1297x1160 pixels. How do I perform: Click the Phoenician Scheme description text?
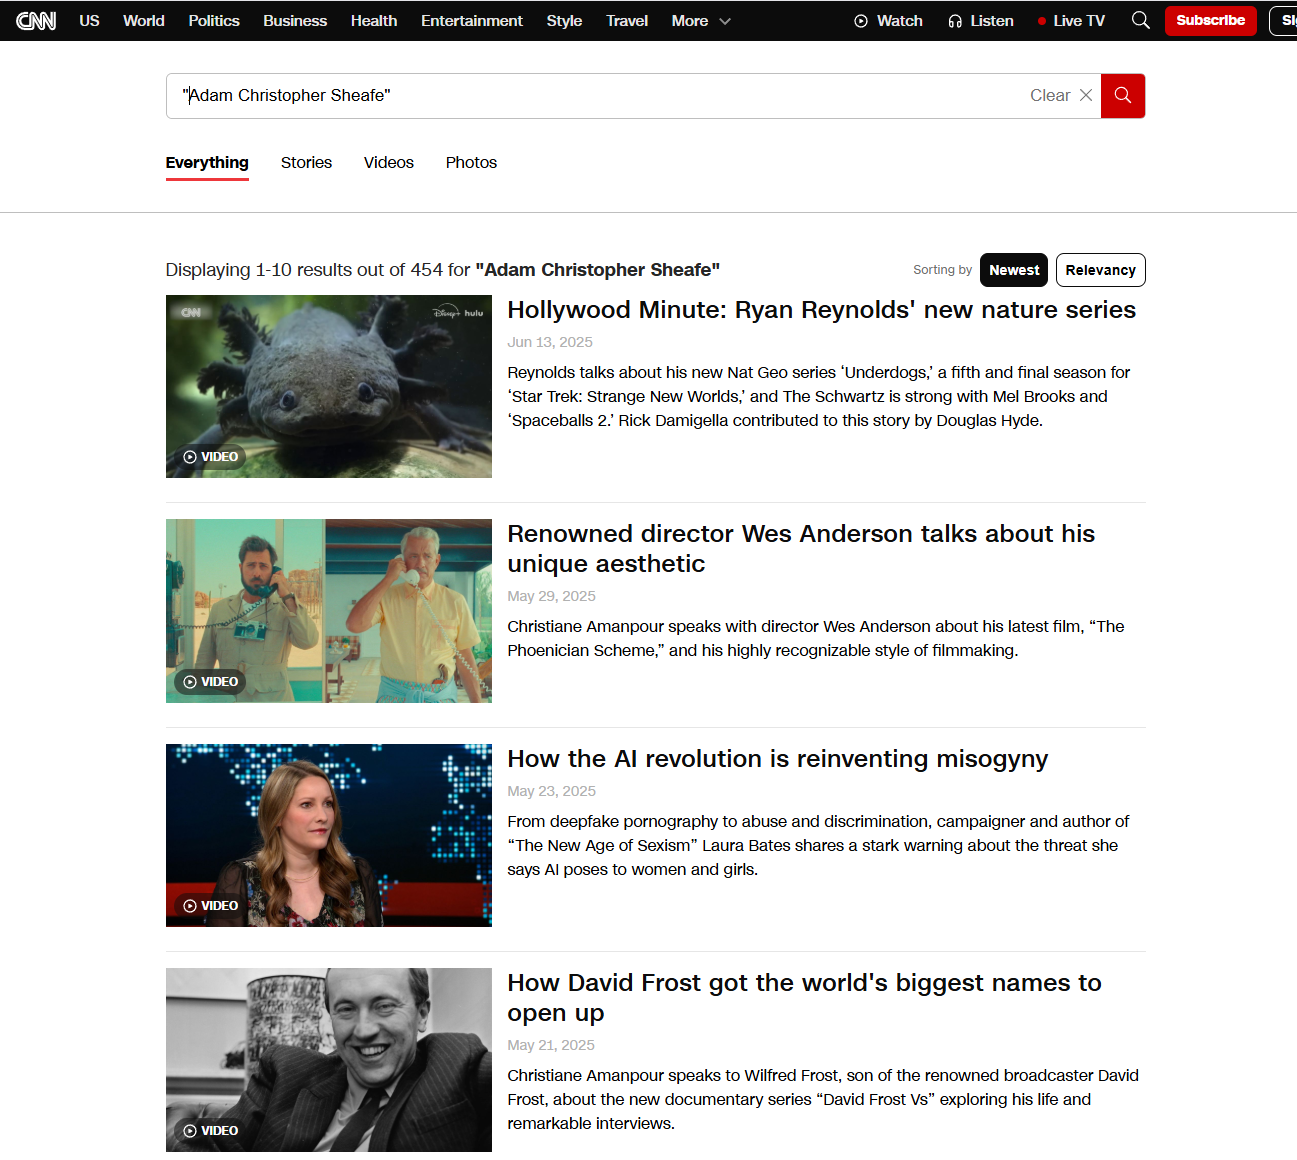(816, 638)
